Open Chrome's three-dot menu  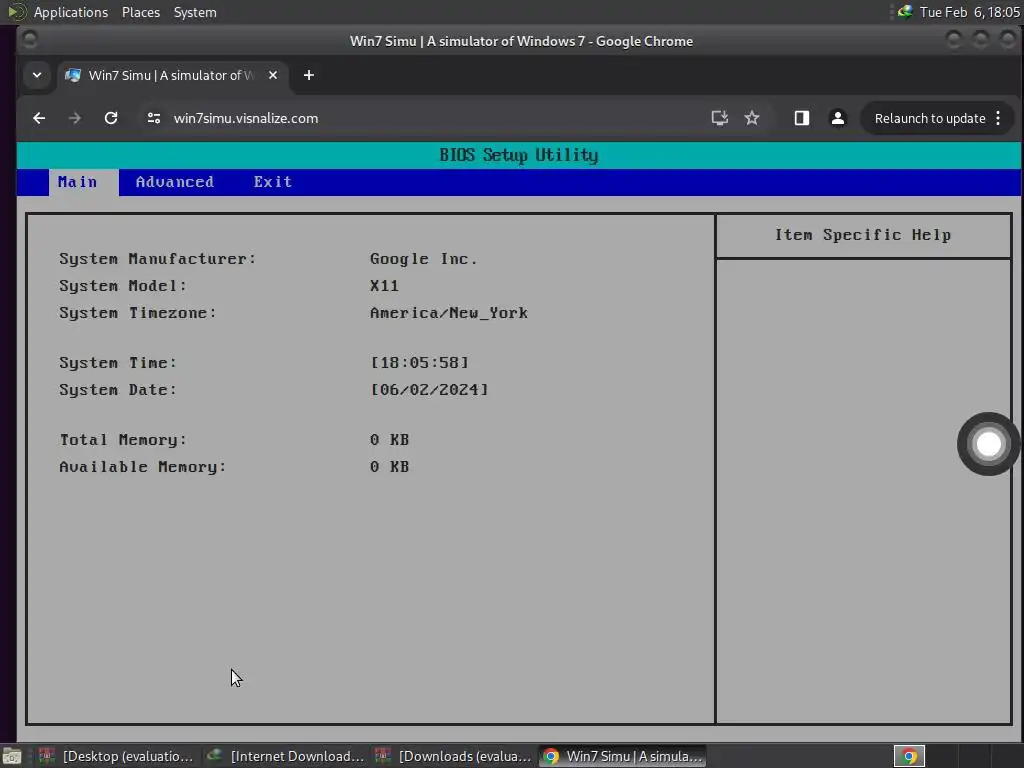[x=998, y=118]
